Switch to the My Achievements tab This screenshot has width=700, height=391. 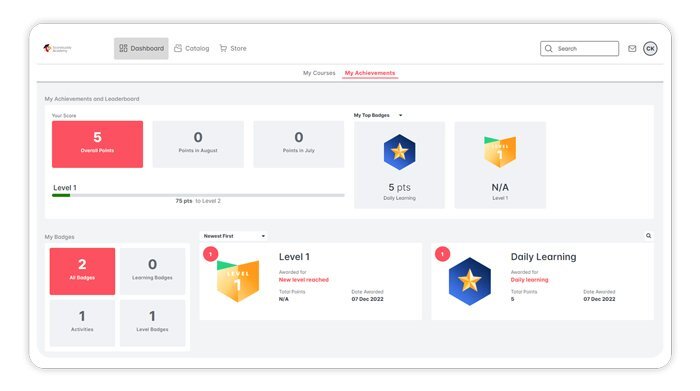370,73
